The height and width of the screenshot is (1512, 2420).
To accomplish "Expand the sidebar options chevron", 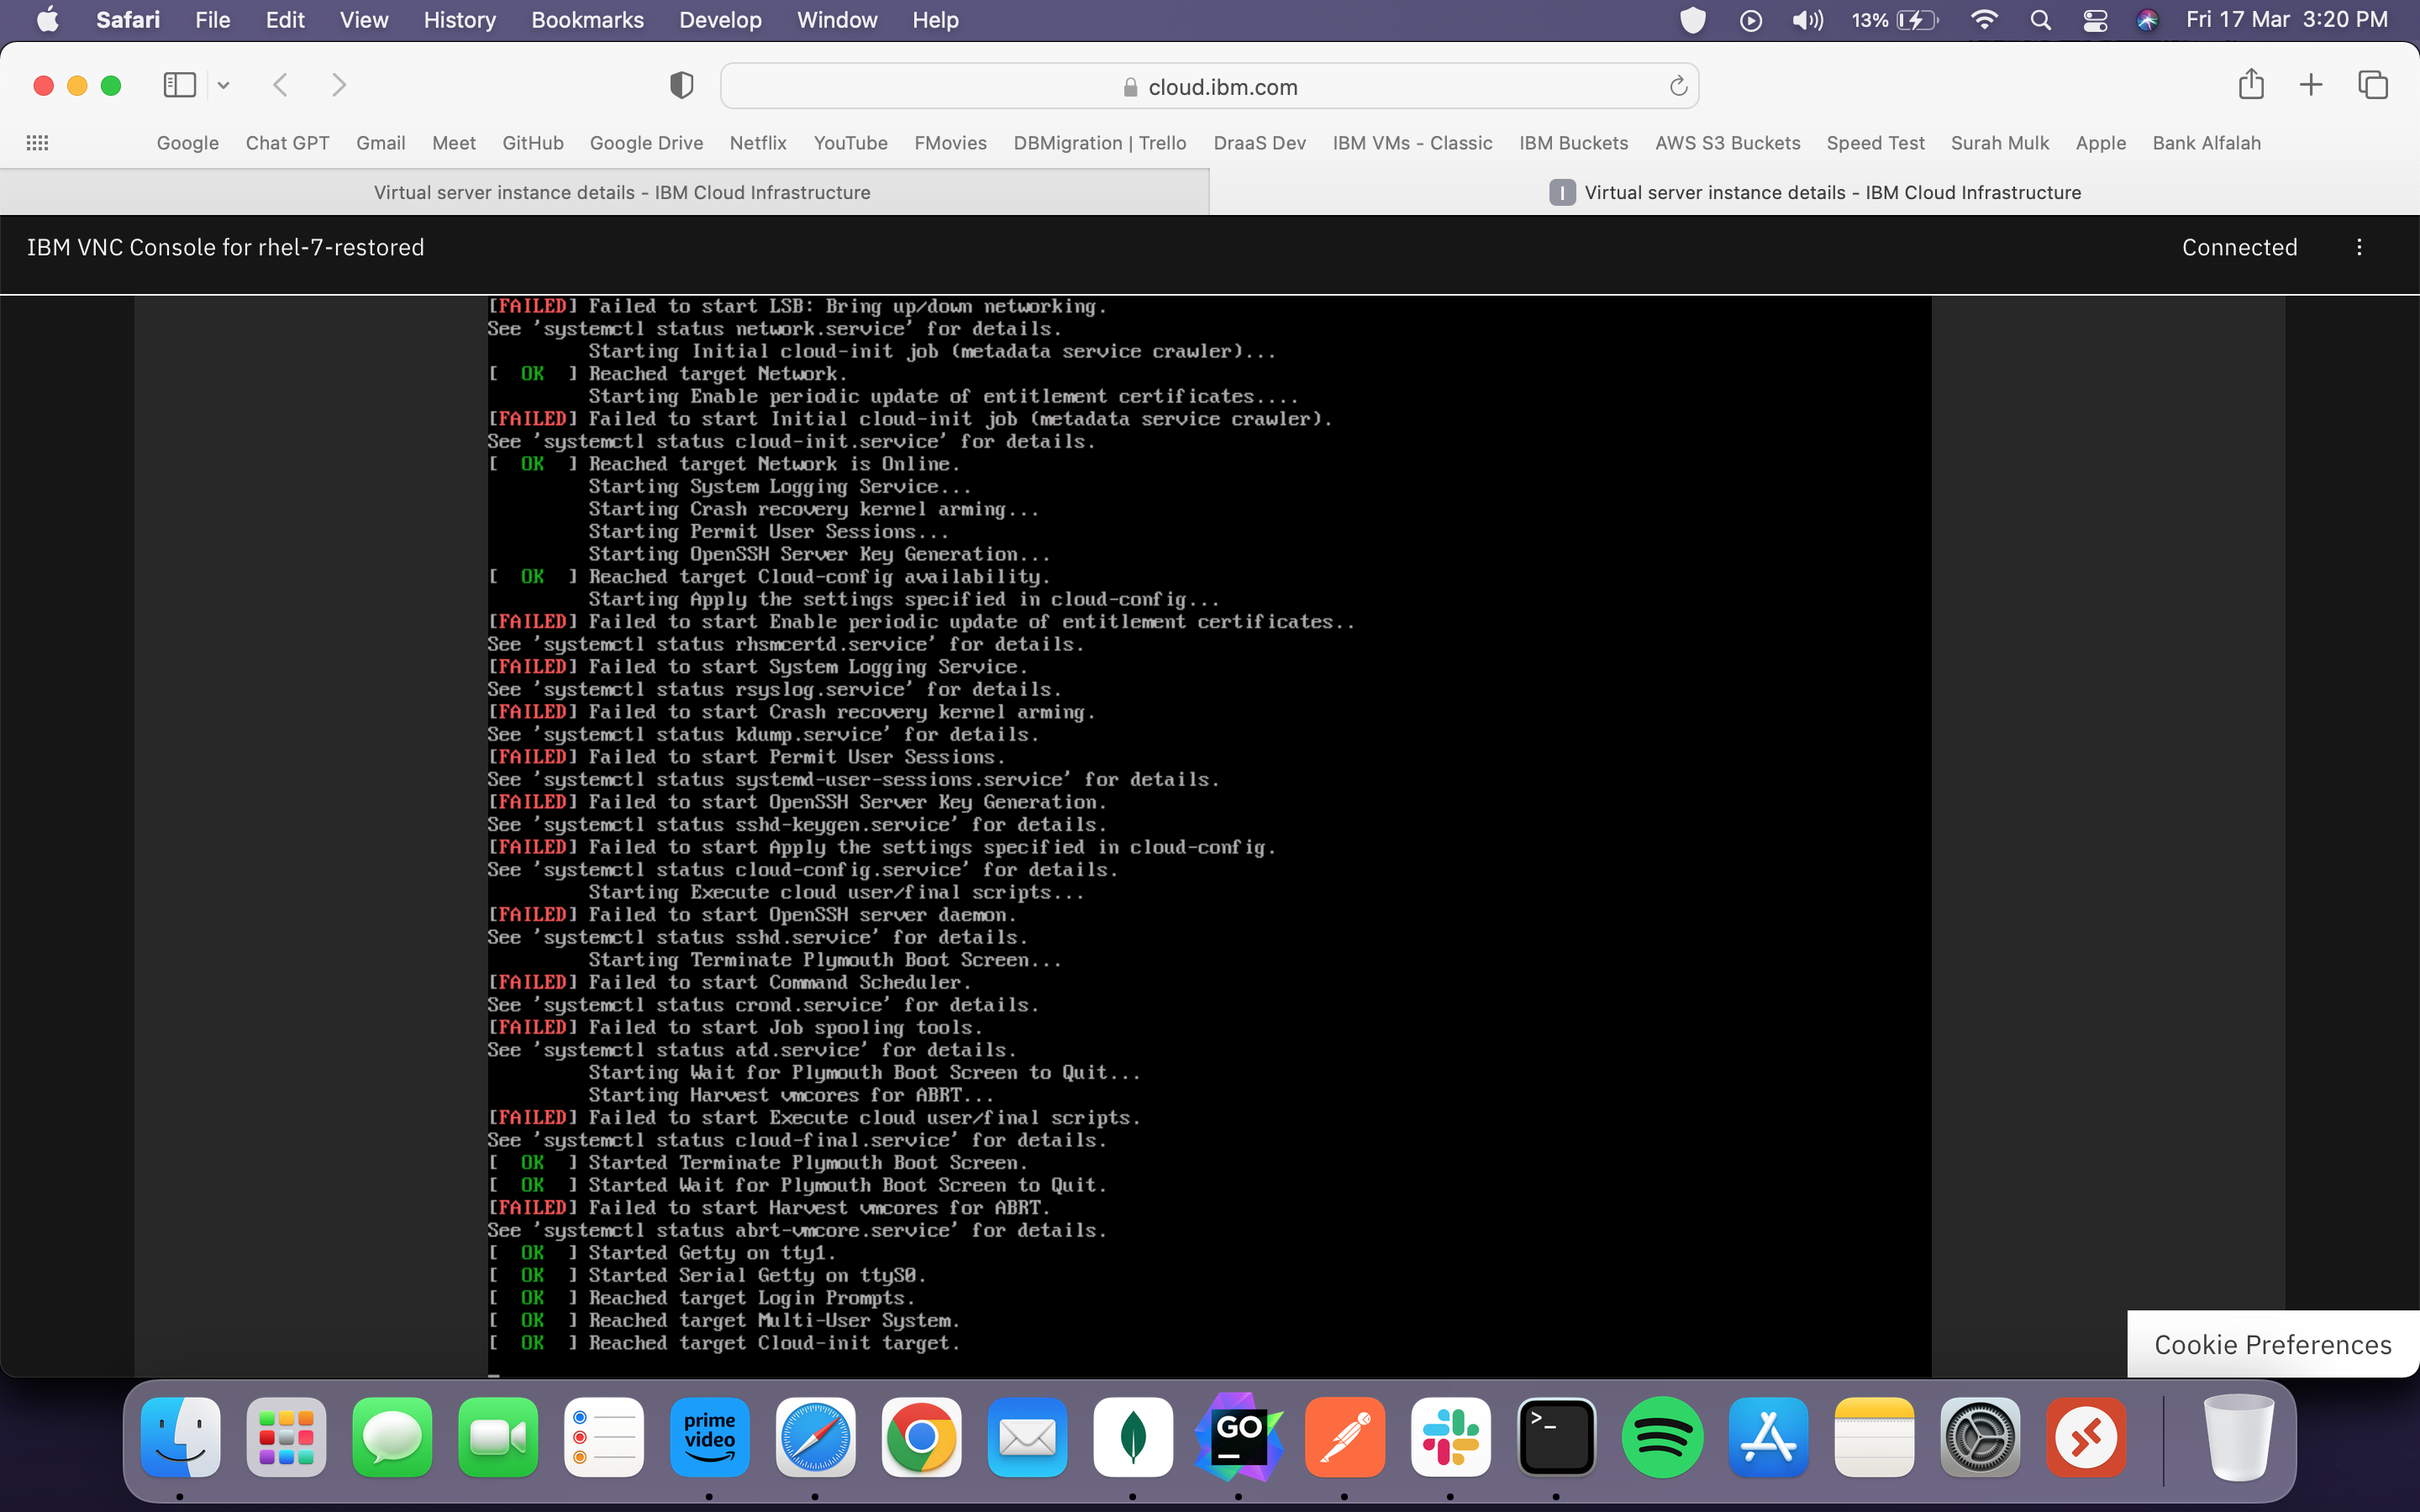I will click(224, 86).
